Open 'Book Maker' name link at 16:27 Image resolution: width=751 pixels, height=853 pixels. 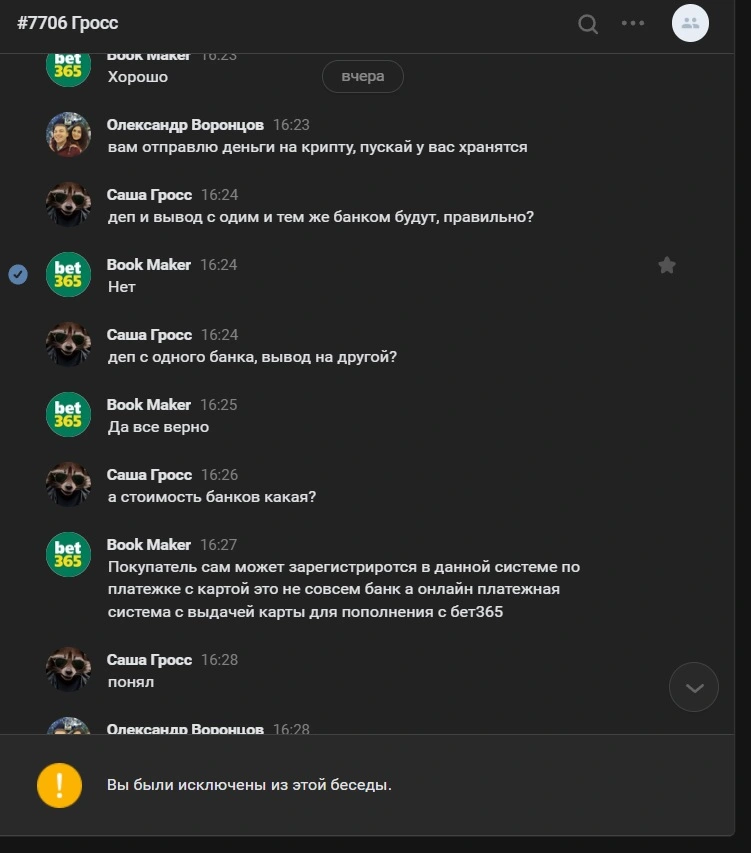click(x=148, y=545)
